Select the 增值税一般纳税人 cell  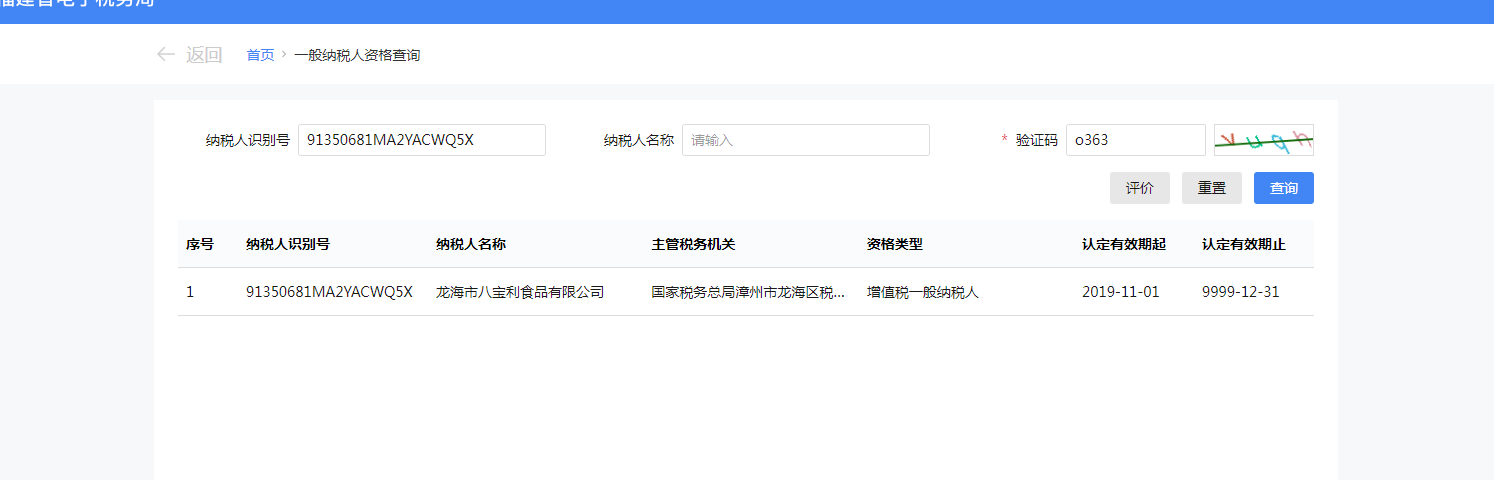[x=922, y=292]
